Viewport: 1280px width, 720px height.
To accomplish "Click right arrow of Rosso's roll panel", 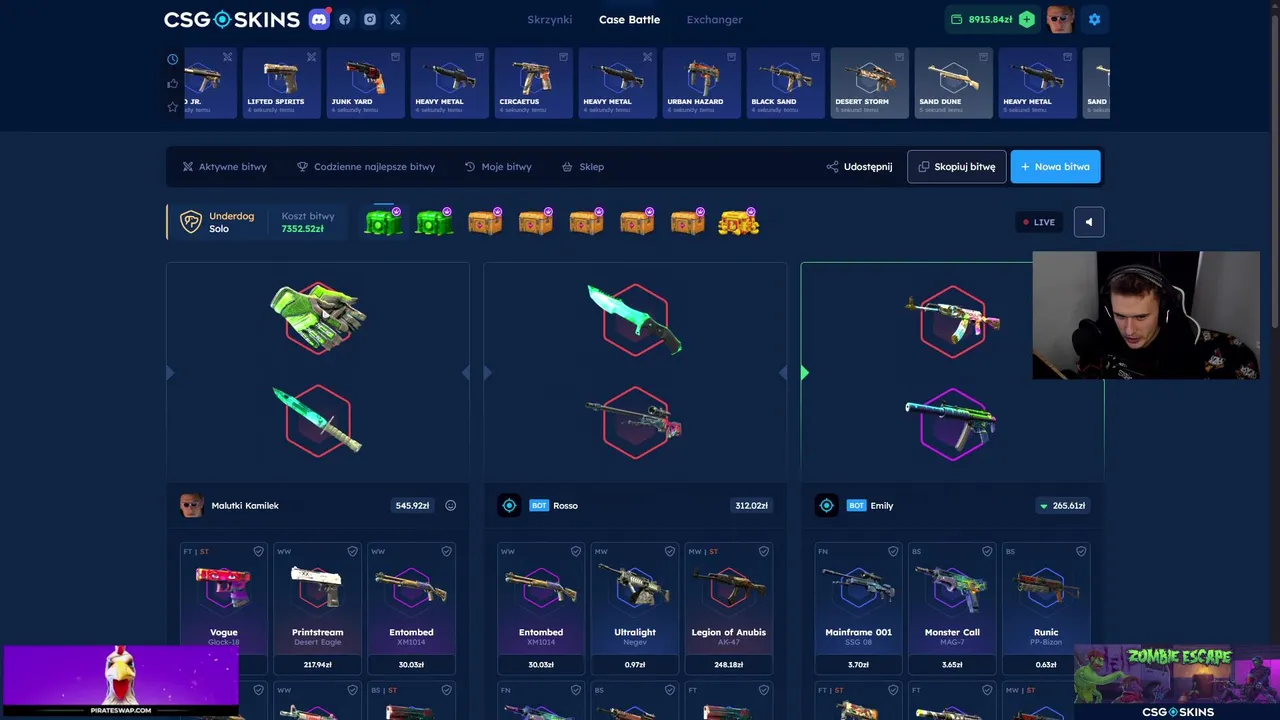I will point(782,373).
